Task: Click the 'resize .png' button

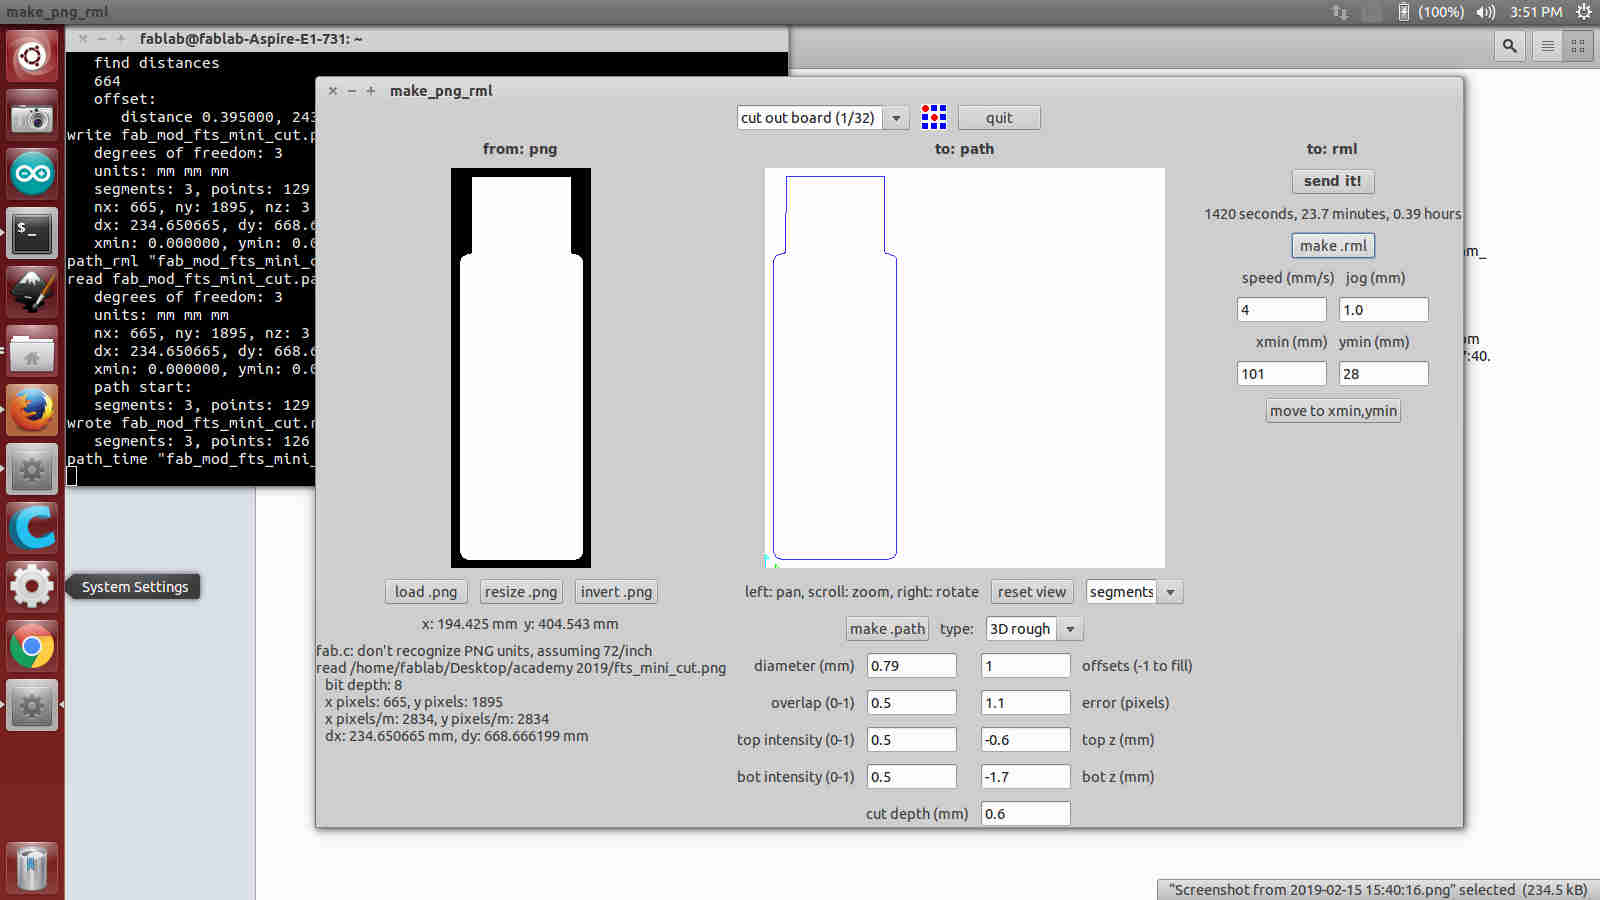Action: (x=521, y=592)
